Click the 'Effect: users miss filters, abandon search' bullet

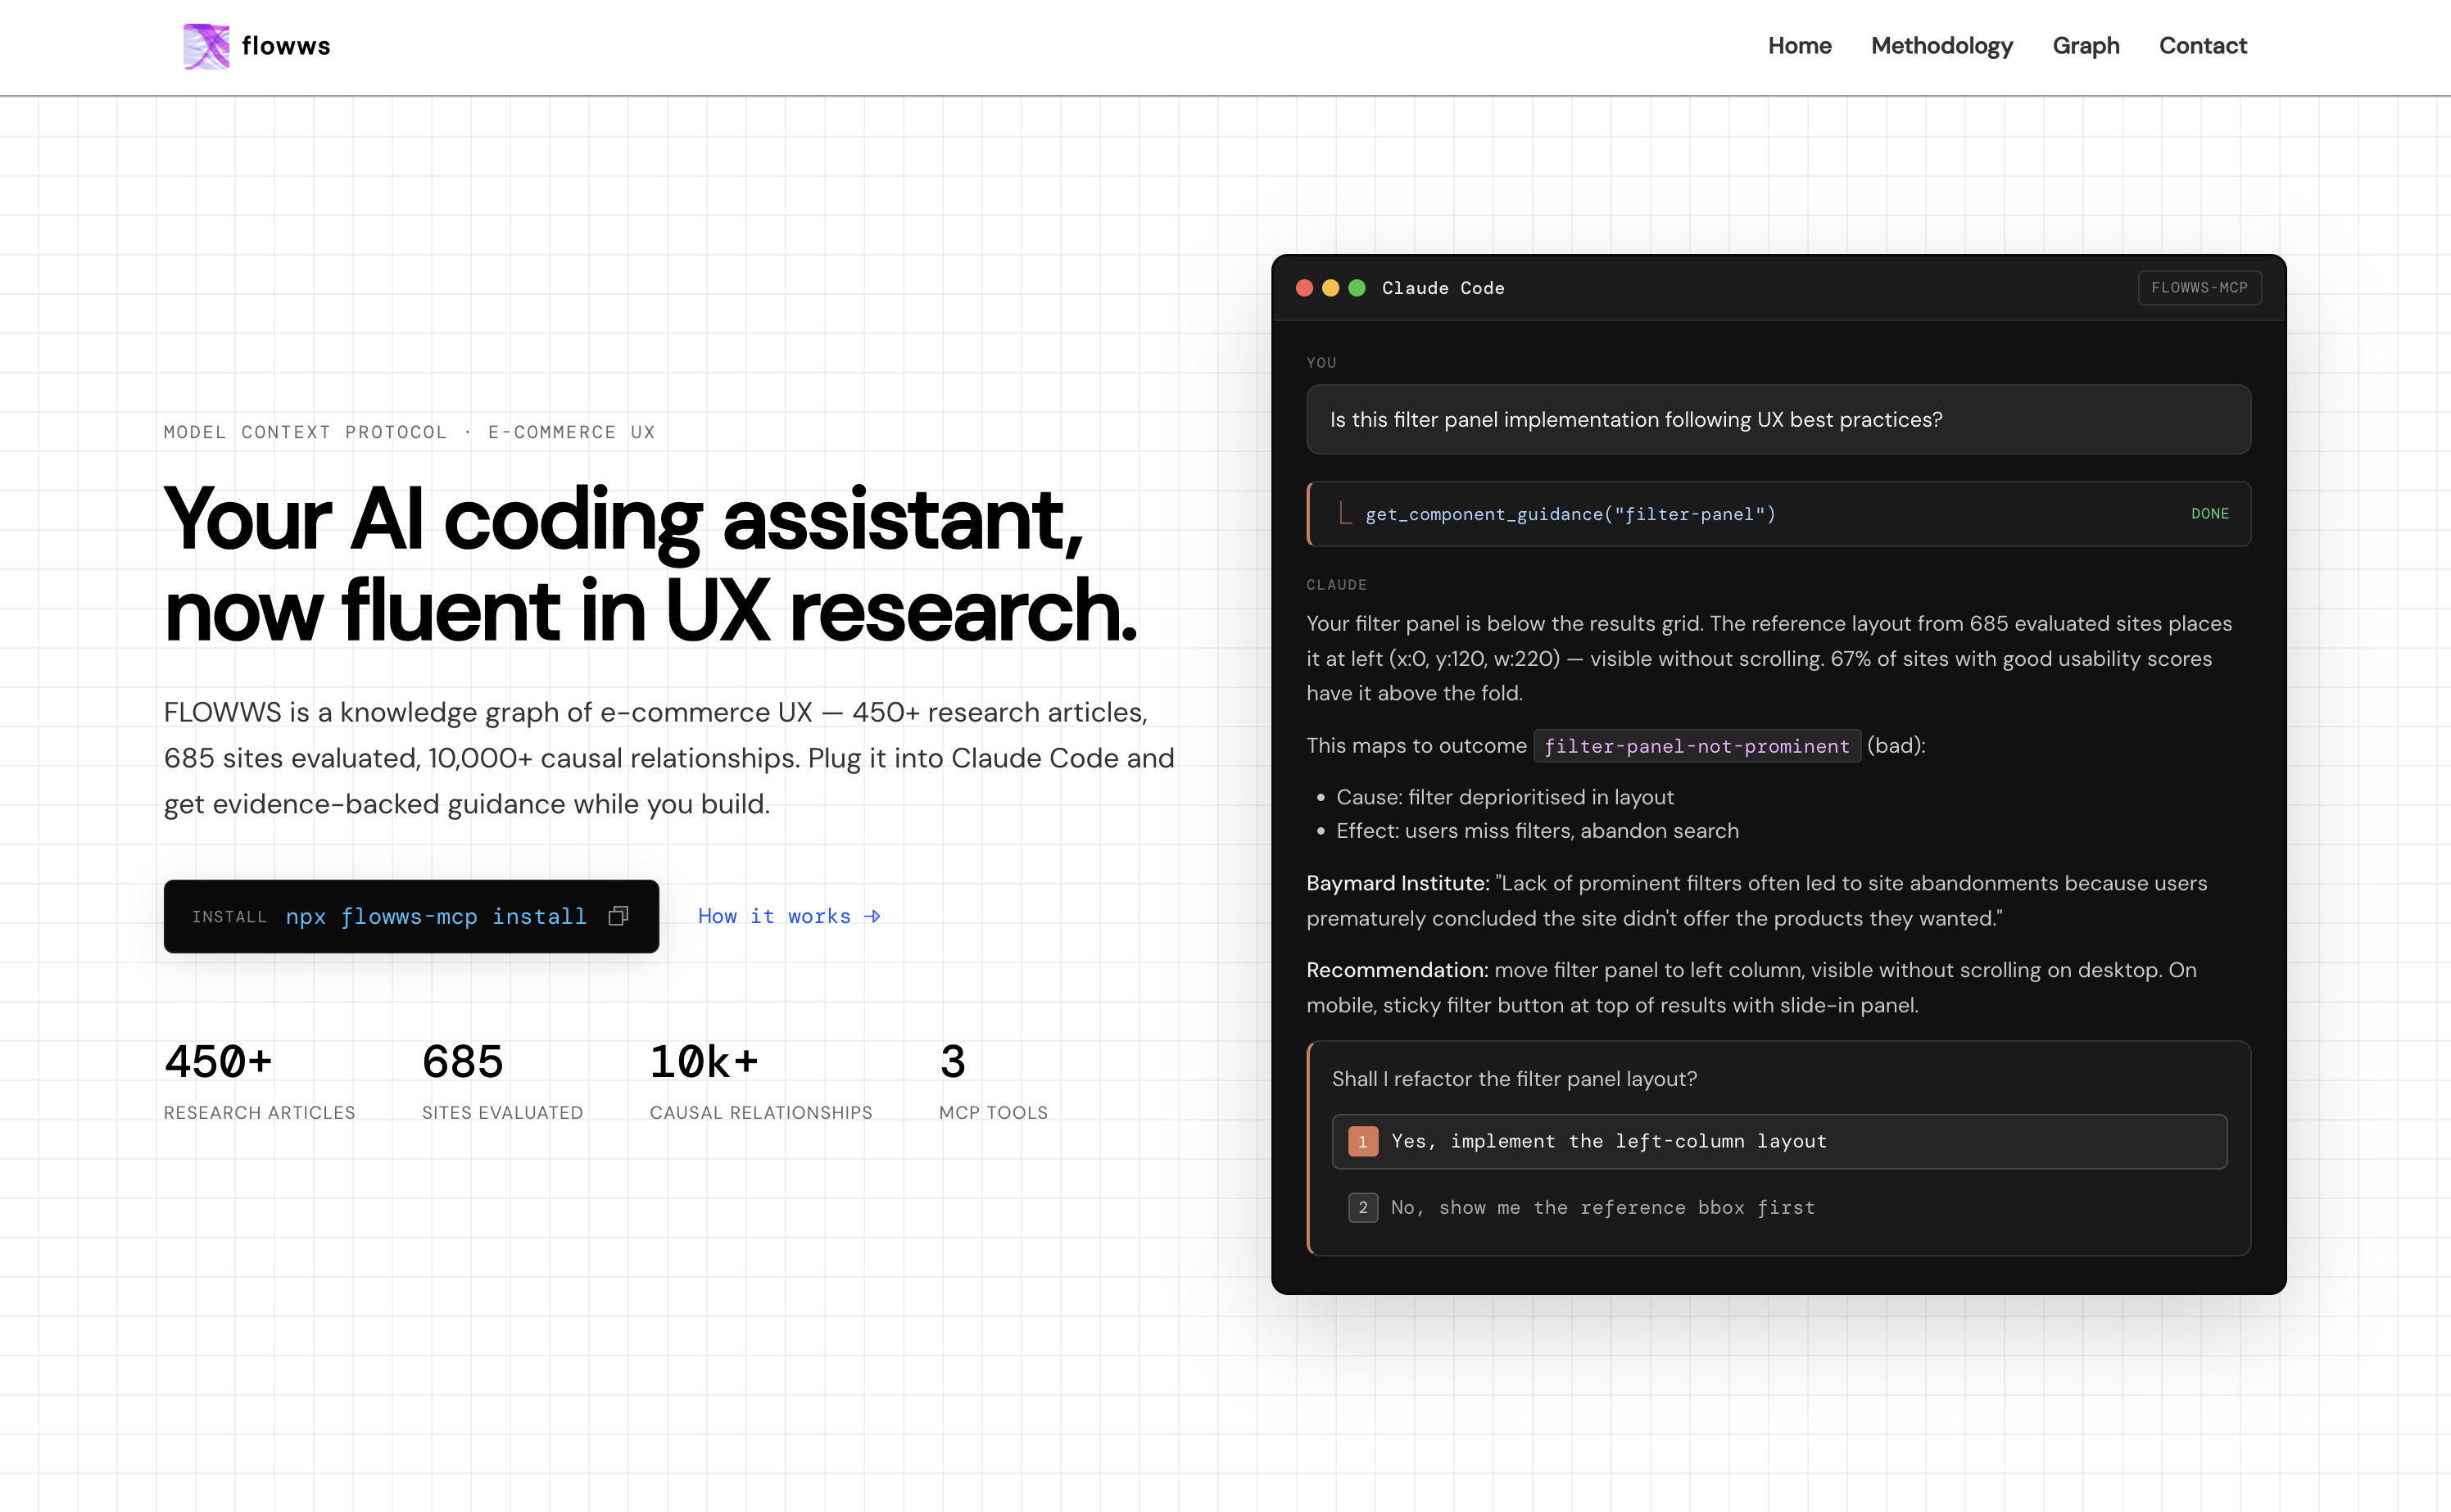tap(1537, 831)
